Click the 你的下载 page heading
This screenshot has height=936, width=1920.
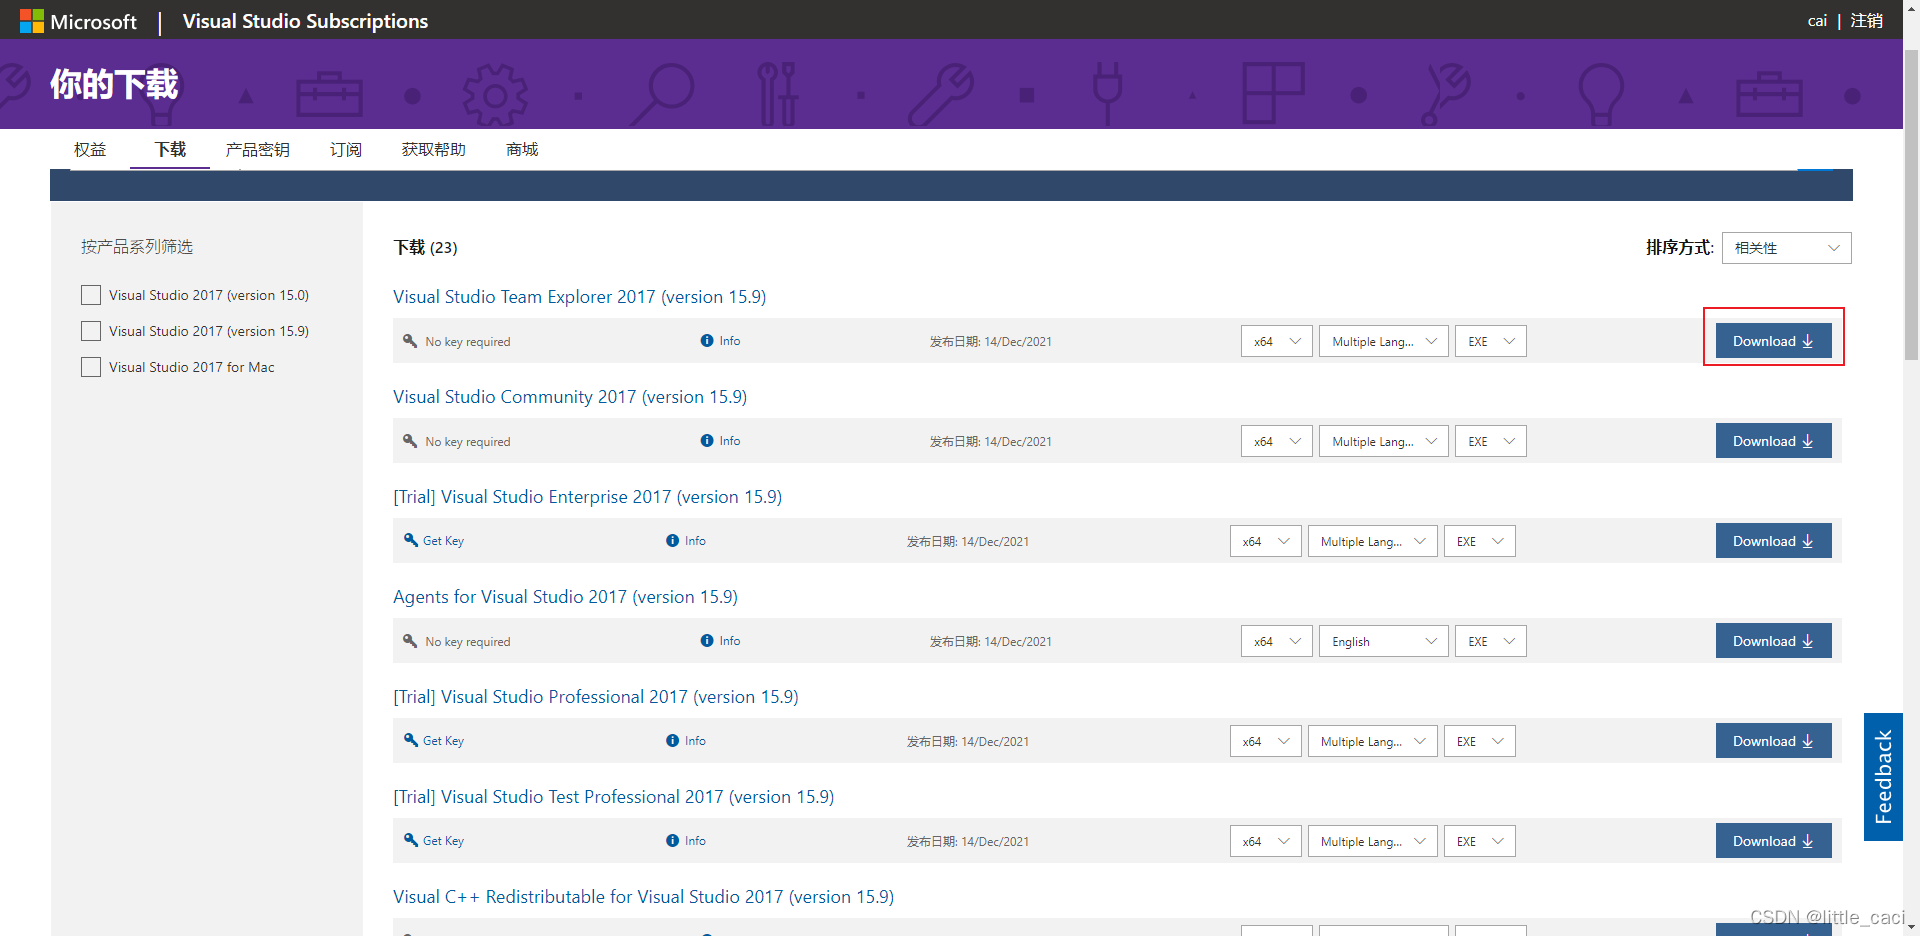[114, 84]
